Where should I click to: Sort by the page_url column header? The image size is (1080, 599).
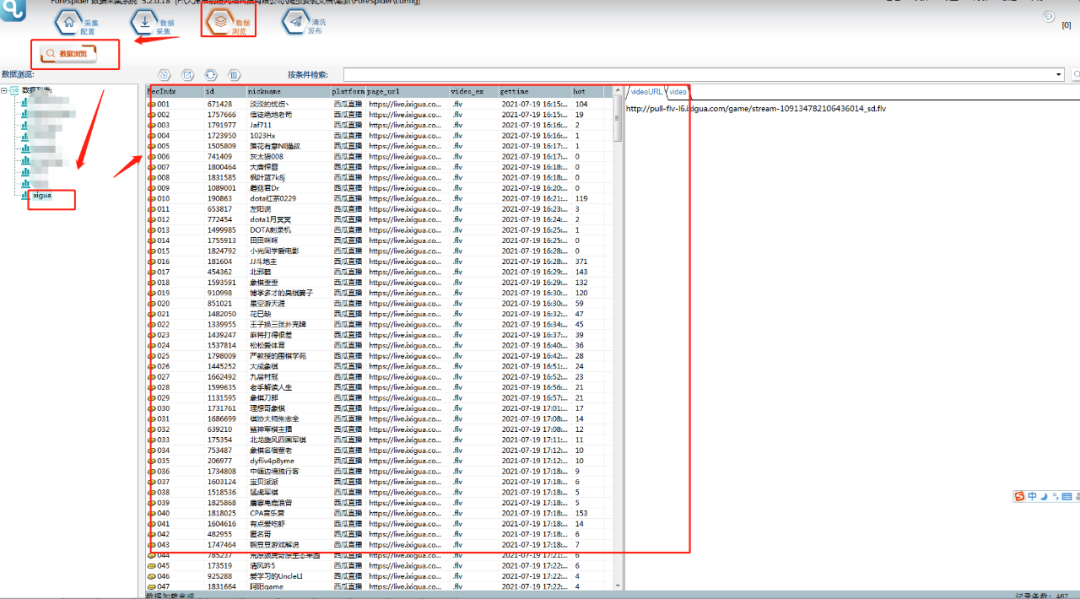tap(406, 92)
